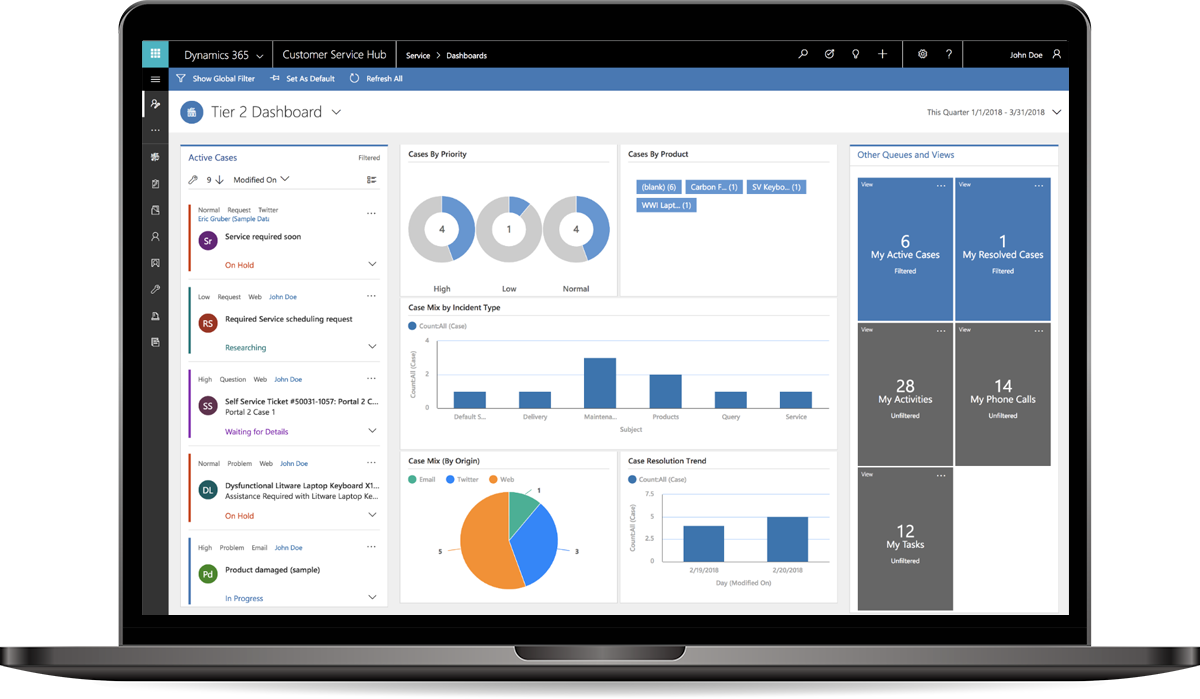
Task: Expand the This Quarter date range dropdown
Action: [x=1058, y=112]
